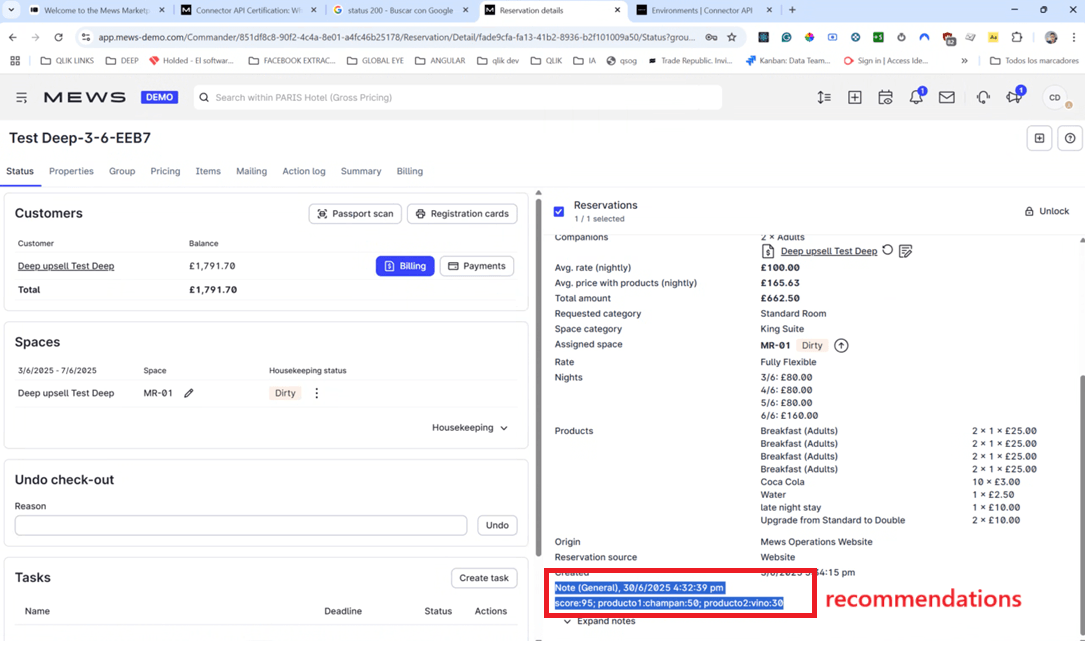
Task: Open the CD user profile menu
Action: point(1054,98)
